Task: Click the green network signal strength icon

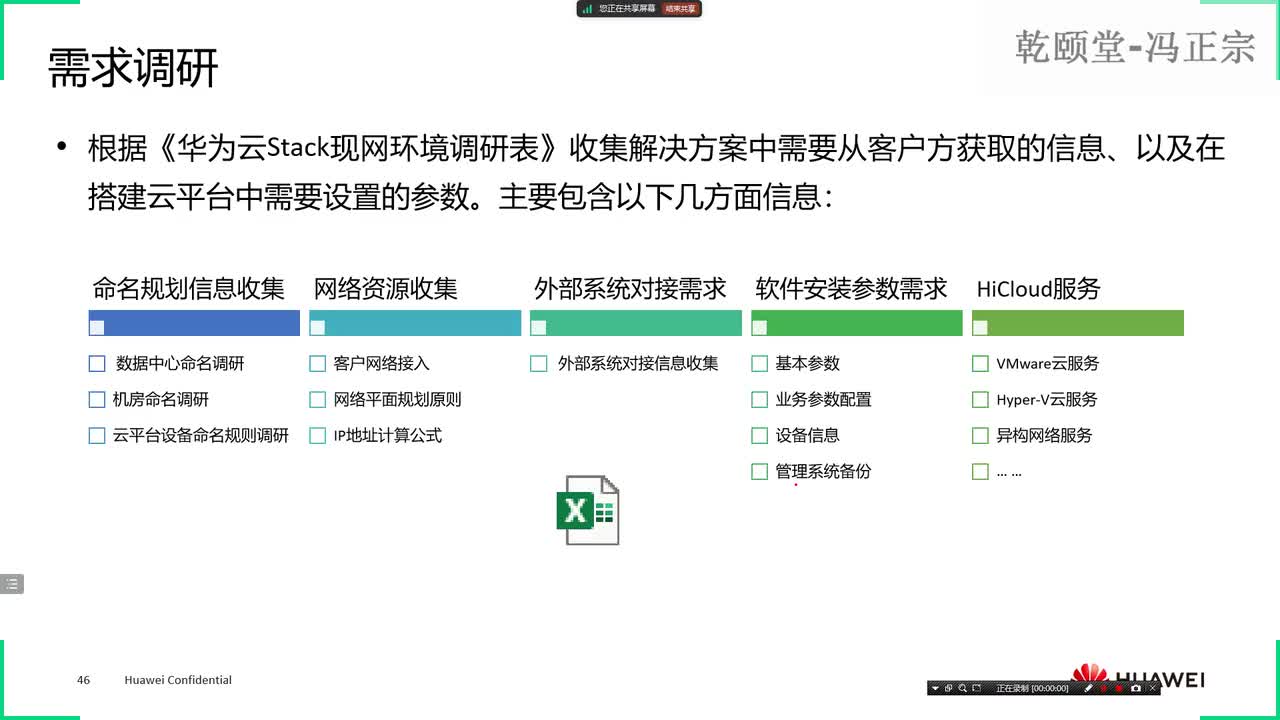Action: coord(588,8)
